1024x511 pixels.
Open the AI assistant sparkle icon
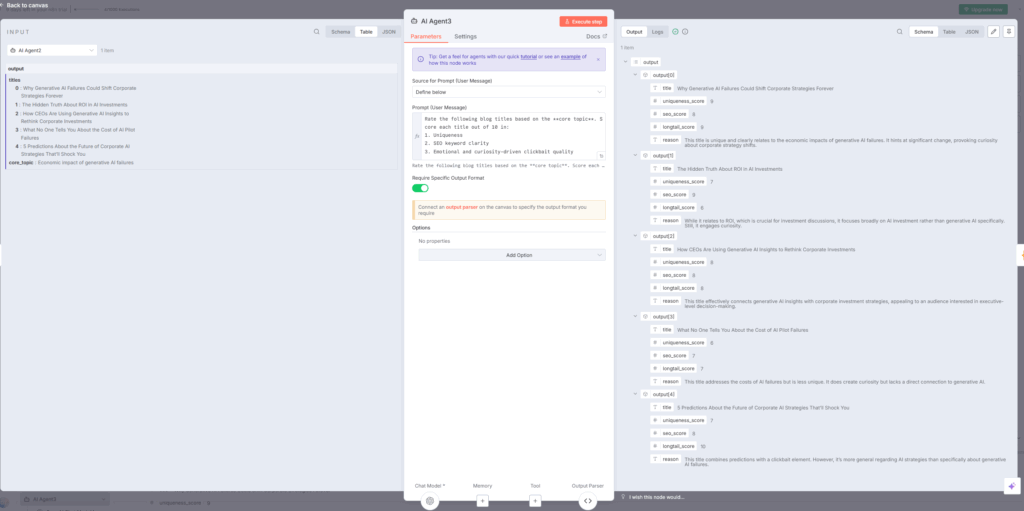point(1010,484)
